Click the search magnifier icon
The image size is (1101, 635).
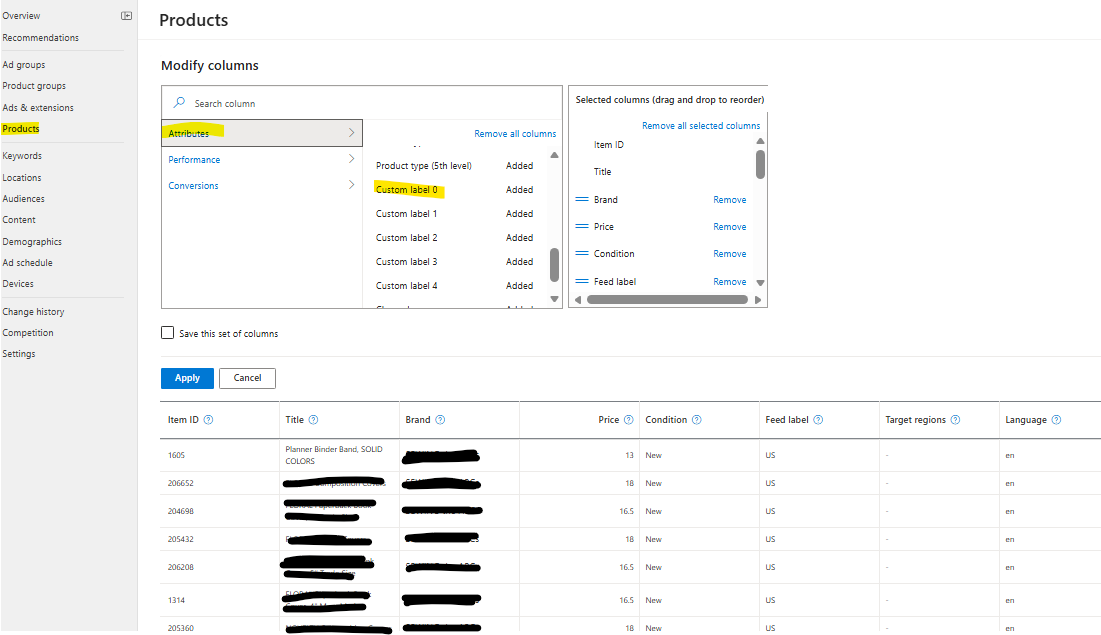tap(180, 103)
